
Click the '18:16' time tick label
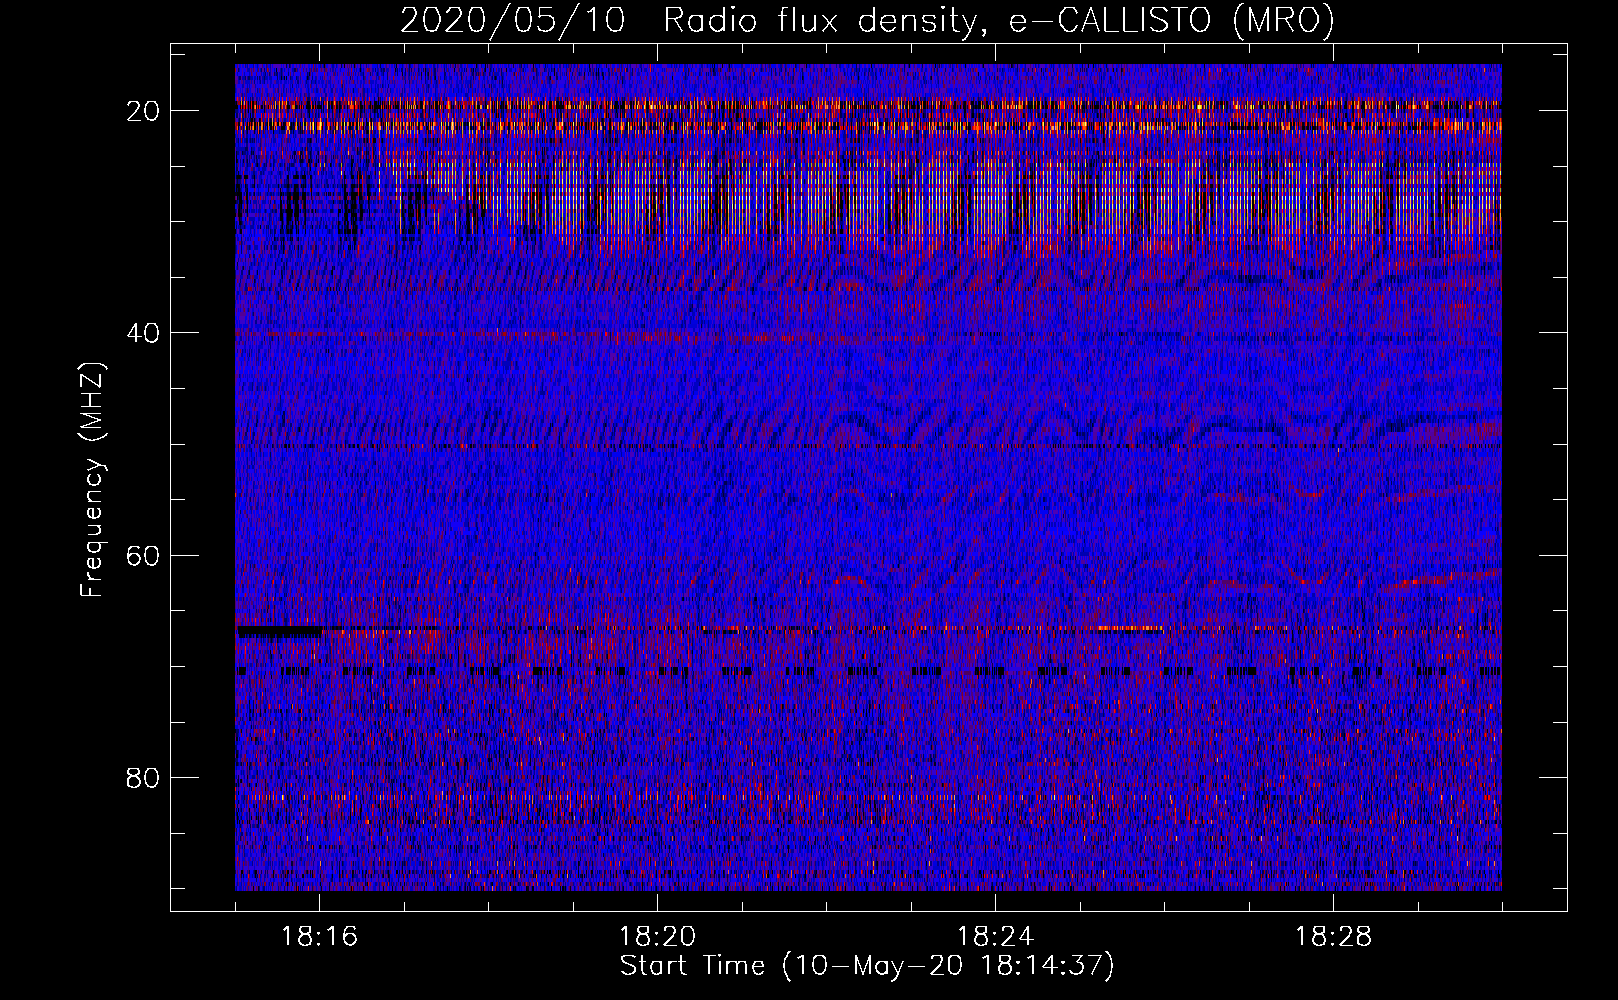coord(320,937)
